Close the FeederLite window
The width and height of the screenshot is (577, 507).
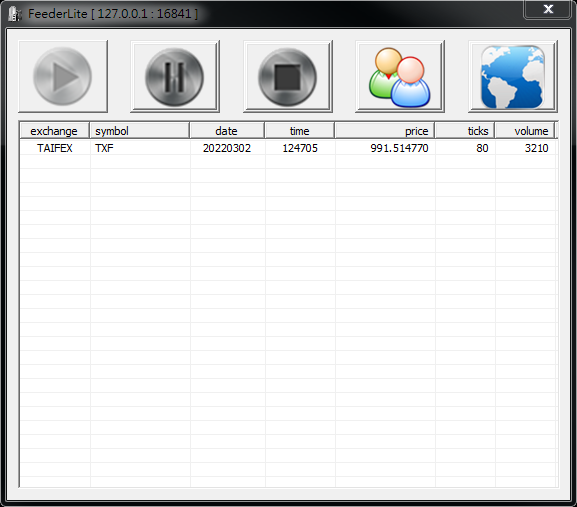[548, 9]
